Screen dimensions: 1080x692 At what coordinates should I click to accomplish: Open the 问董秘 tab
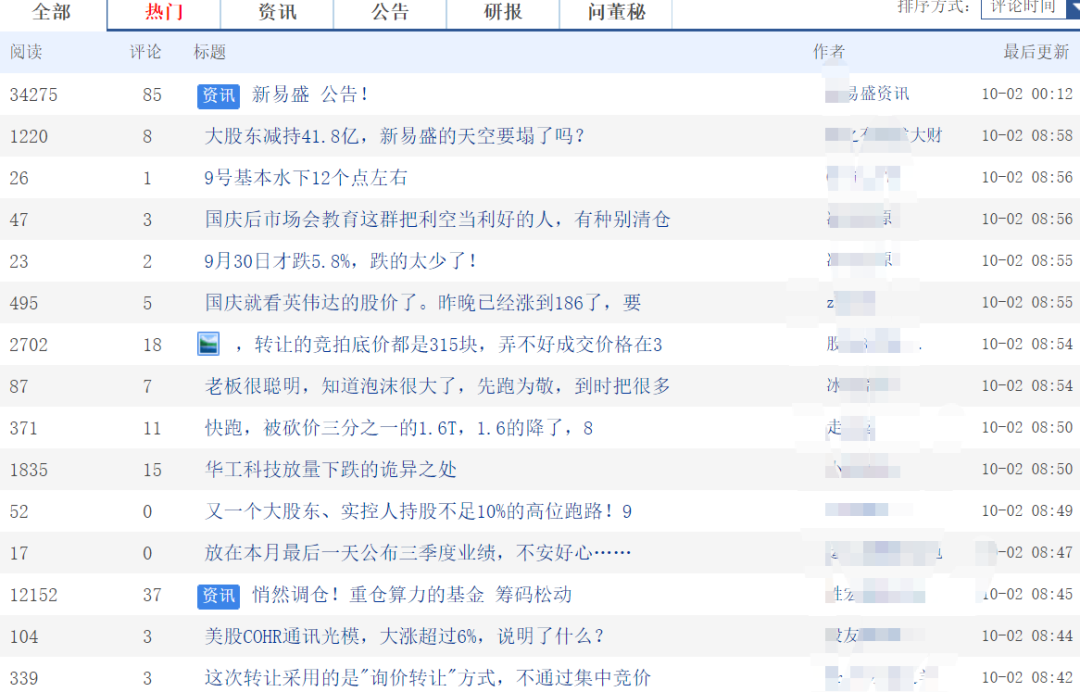pos(616,13)
